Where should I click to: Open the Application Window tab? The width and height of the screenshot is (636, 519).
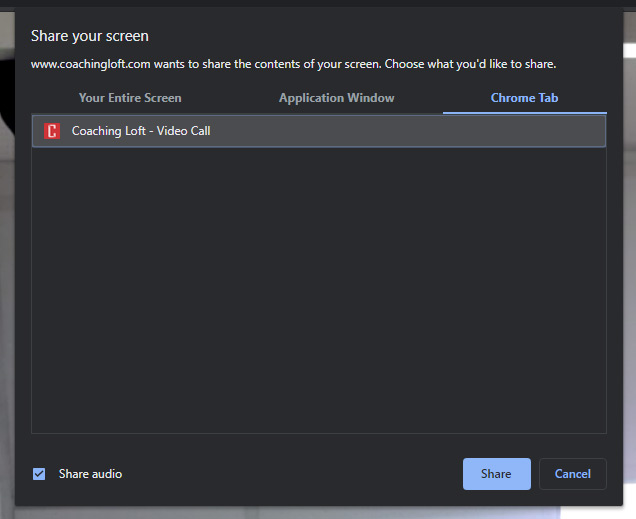click(336, 98)
